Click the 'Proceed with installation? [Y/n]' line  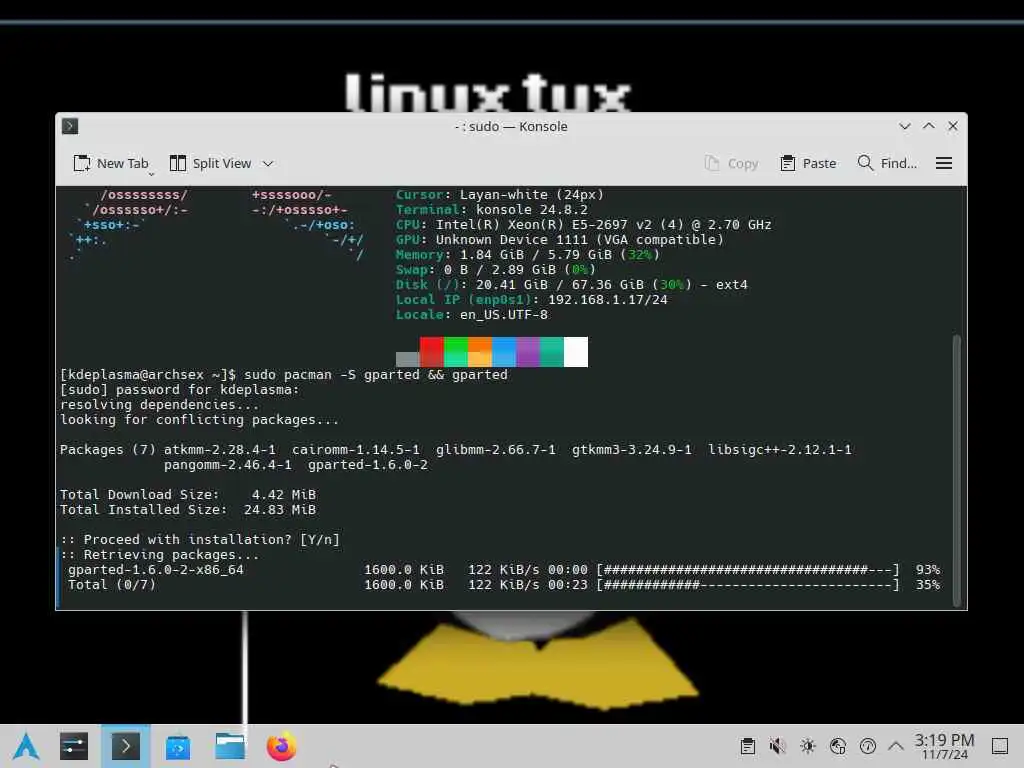pos(200,539)
